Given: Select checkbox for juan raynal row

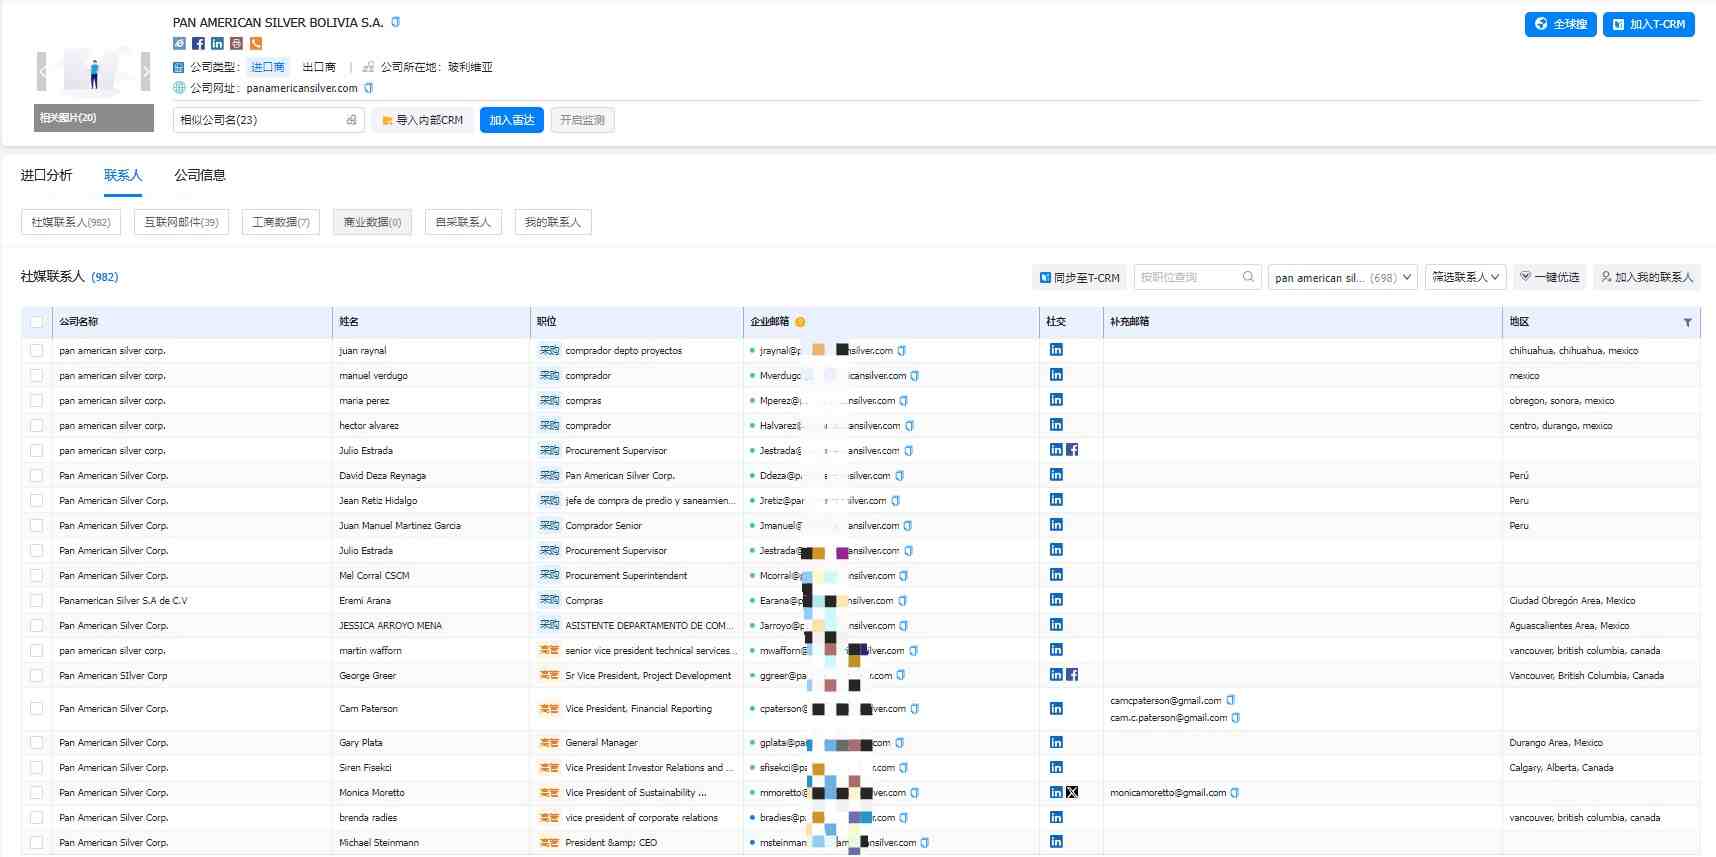Looking at the screenshot, I should pyautogui.click(x=37, y=351).
